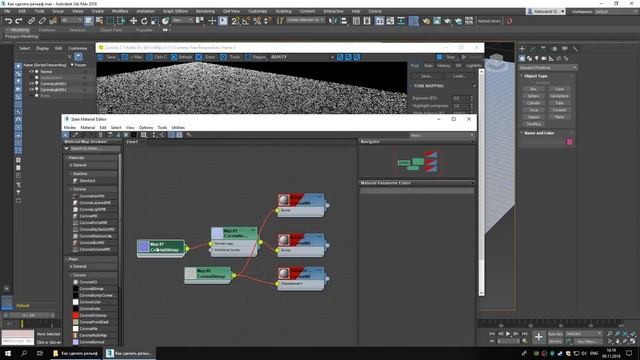The height and width of the screenshot is (360, 640).
Task: Click Refresh icon in Corona frame buffer
Action: pyautogui.click(x=174, y=57)
